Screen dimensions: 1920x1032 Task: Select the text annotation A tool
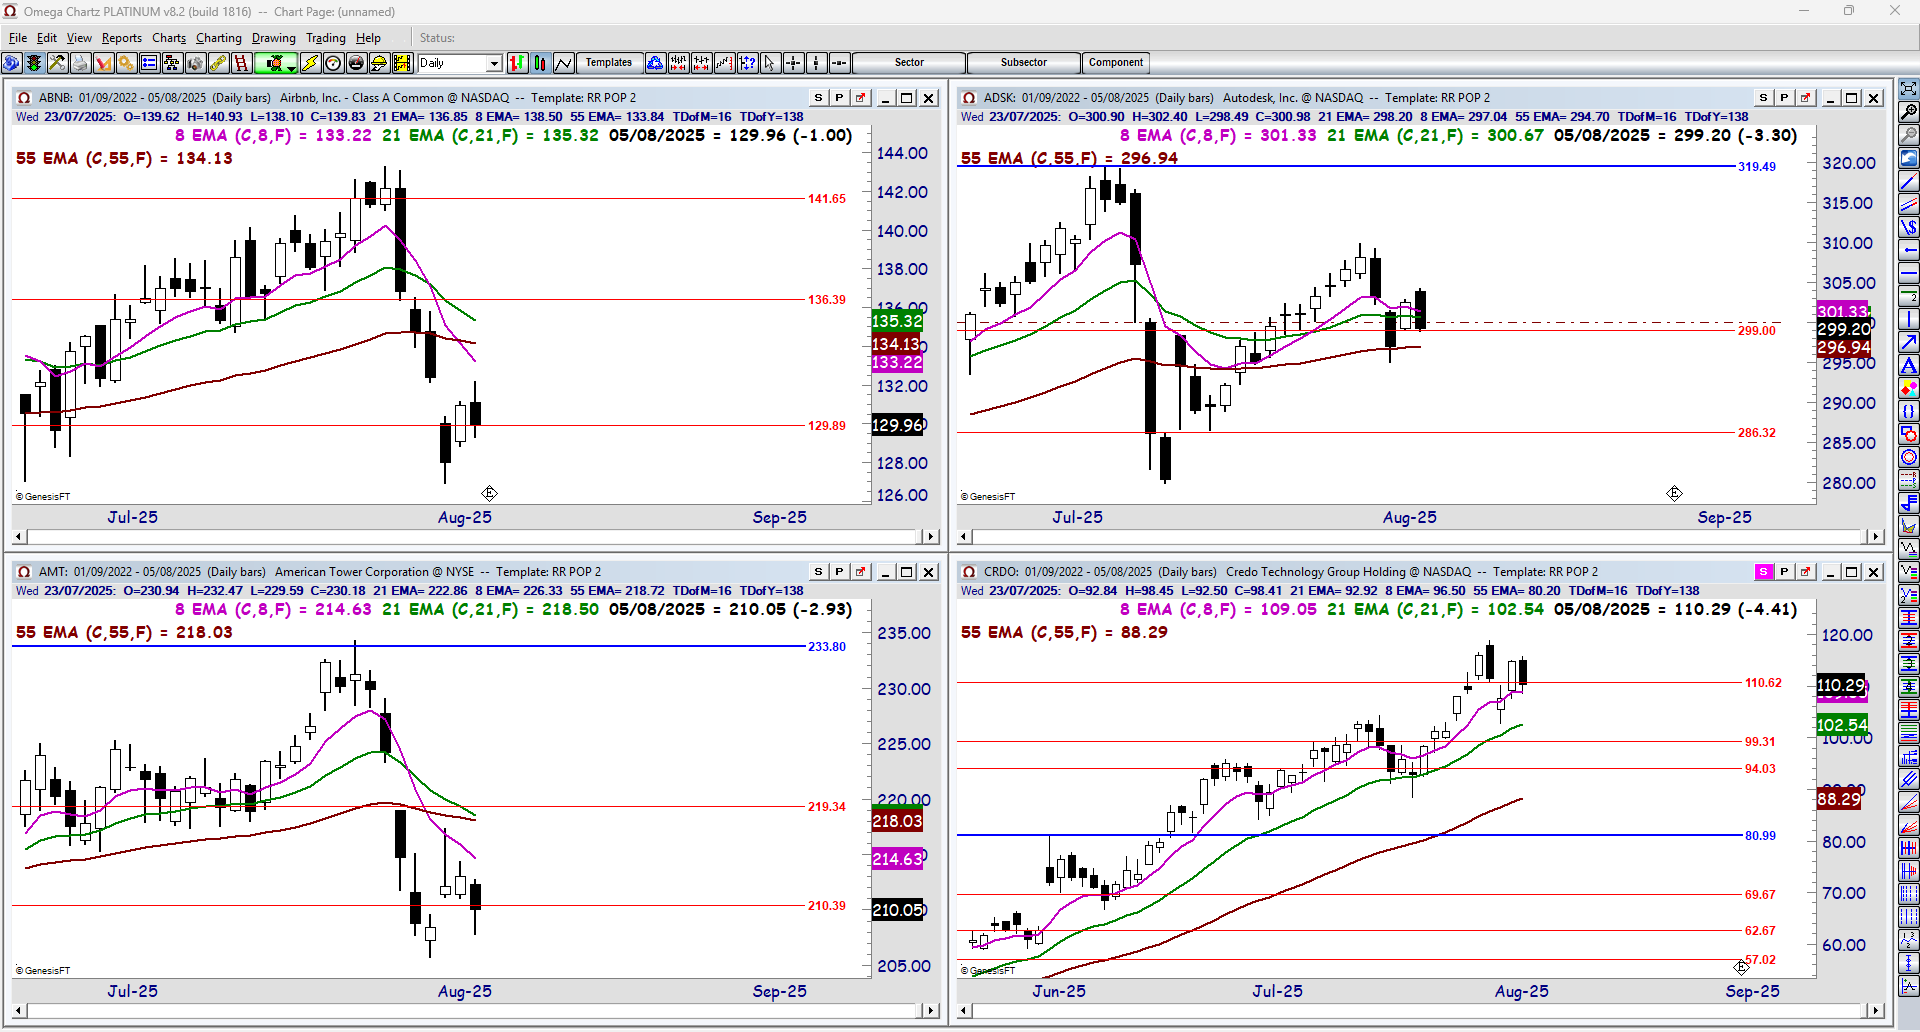(1909, 365)
